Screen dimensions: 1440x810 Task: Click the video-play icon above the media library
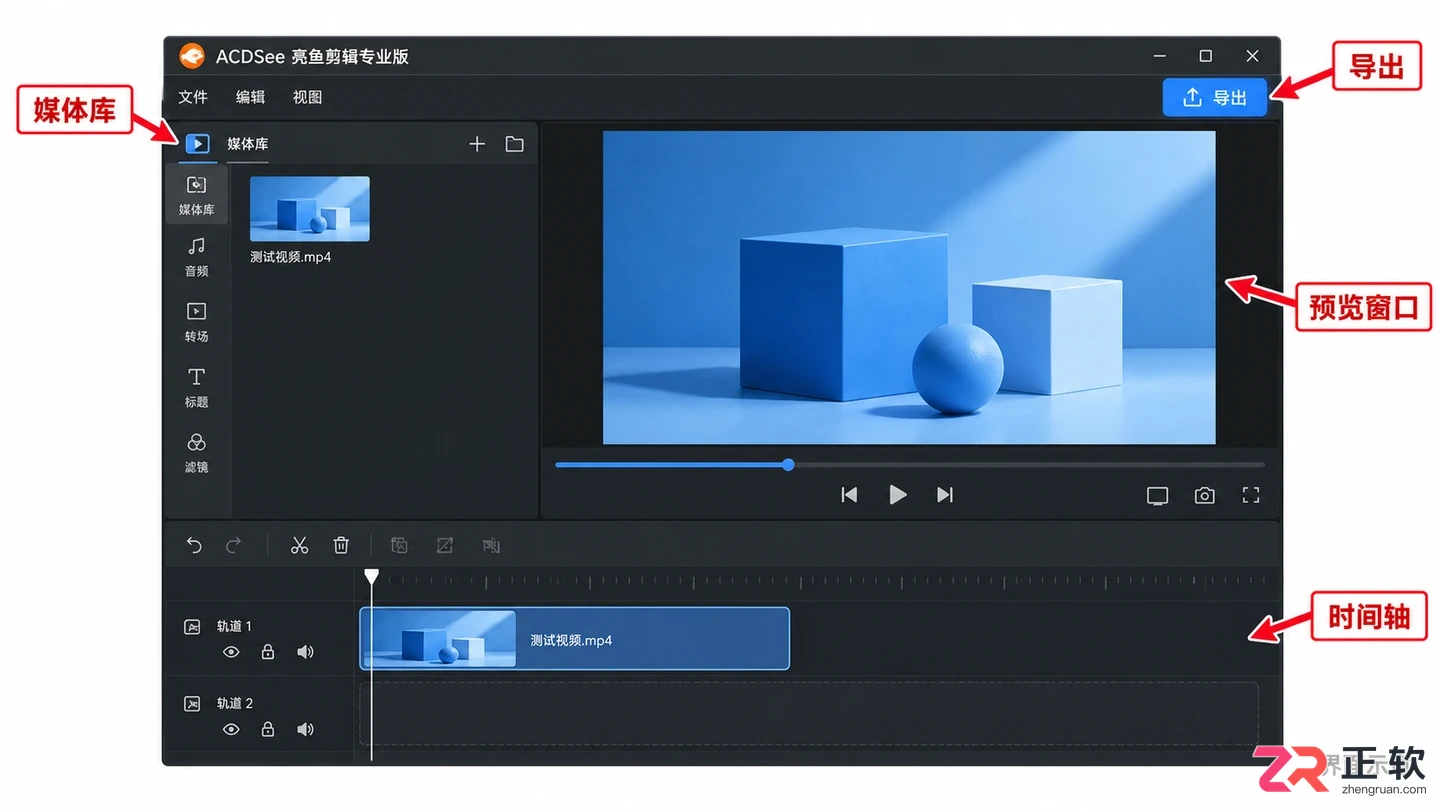(198, 144)
